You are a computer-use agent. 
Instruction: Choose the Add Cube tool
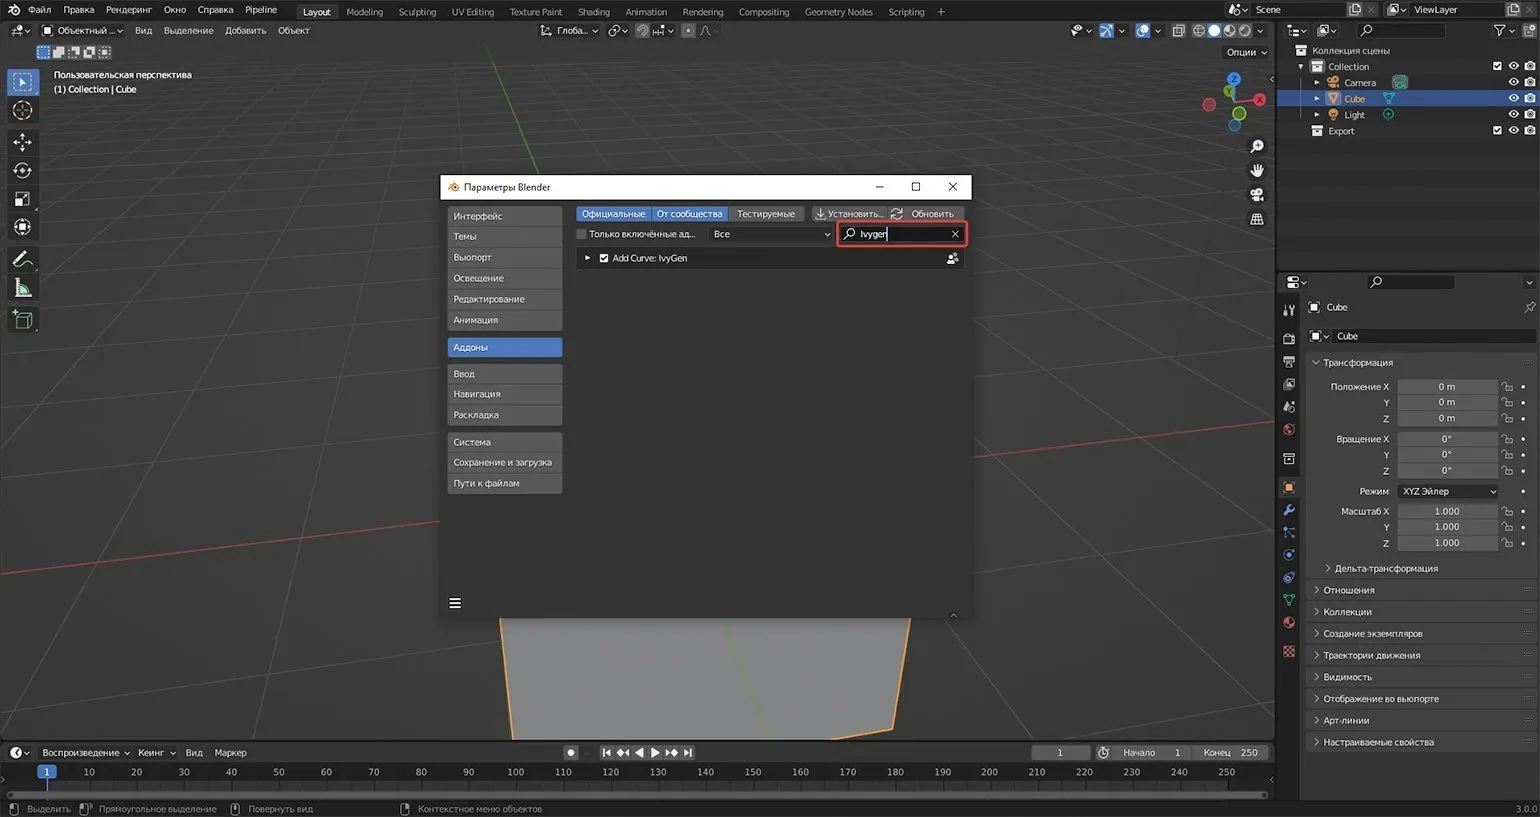22,320
